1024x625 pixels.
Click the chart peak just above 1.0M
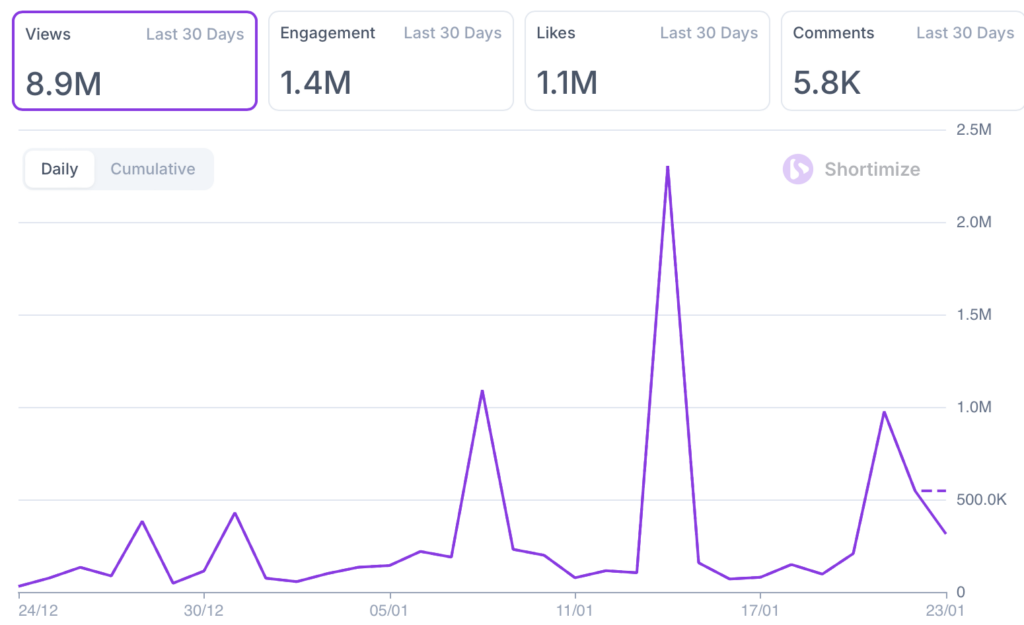click(482, 391)
